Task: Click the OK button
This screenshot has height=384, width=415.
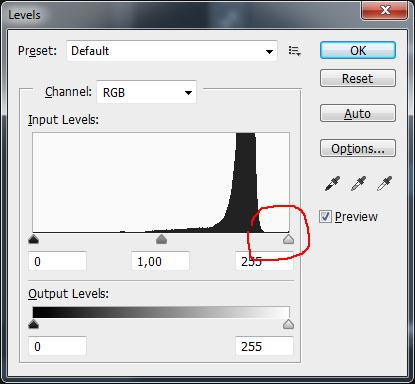Action: (x=358, y=50)
